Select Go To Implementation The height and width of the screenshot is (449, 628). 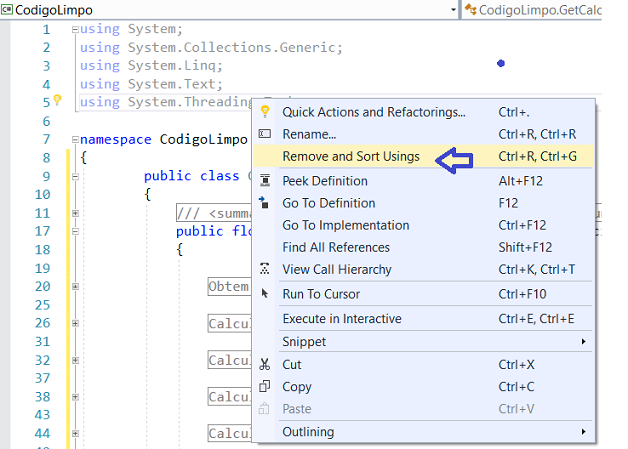click(345, 225)
